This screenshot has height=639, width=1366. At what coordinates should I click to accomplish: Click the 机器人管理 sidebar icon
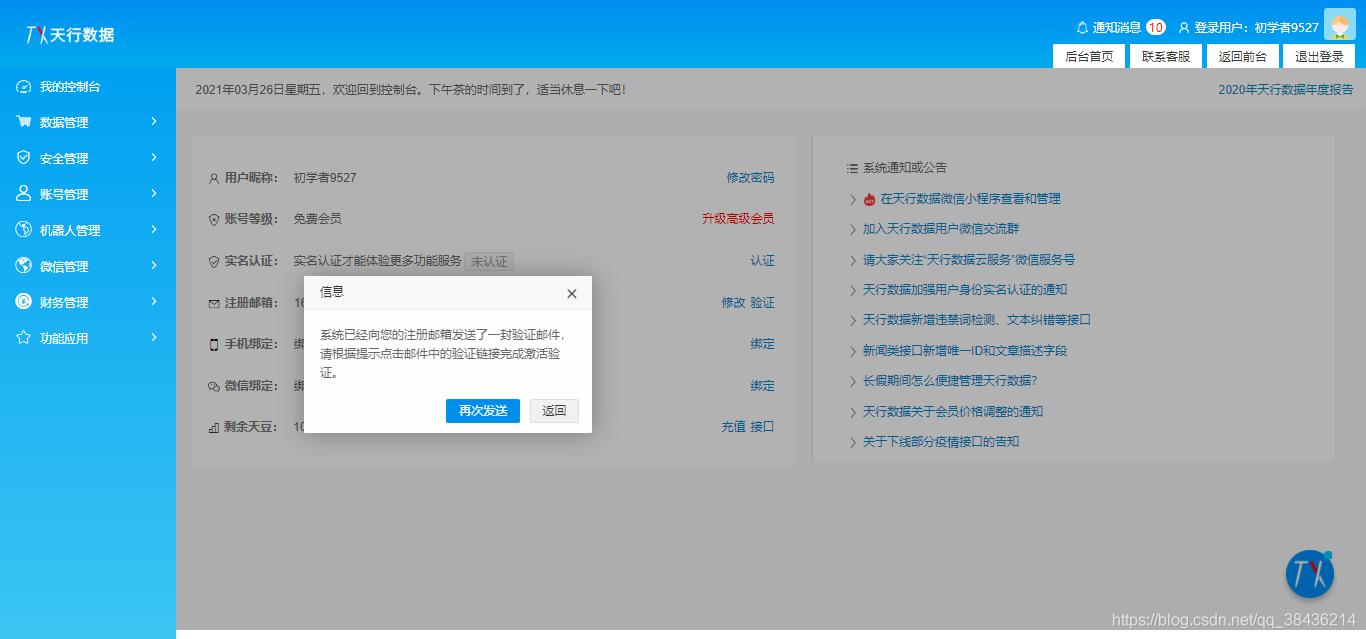coord(23,230)
